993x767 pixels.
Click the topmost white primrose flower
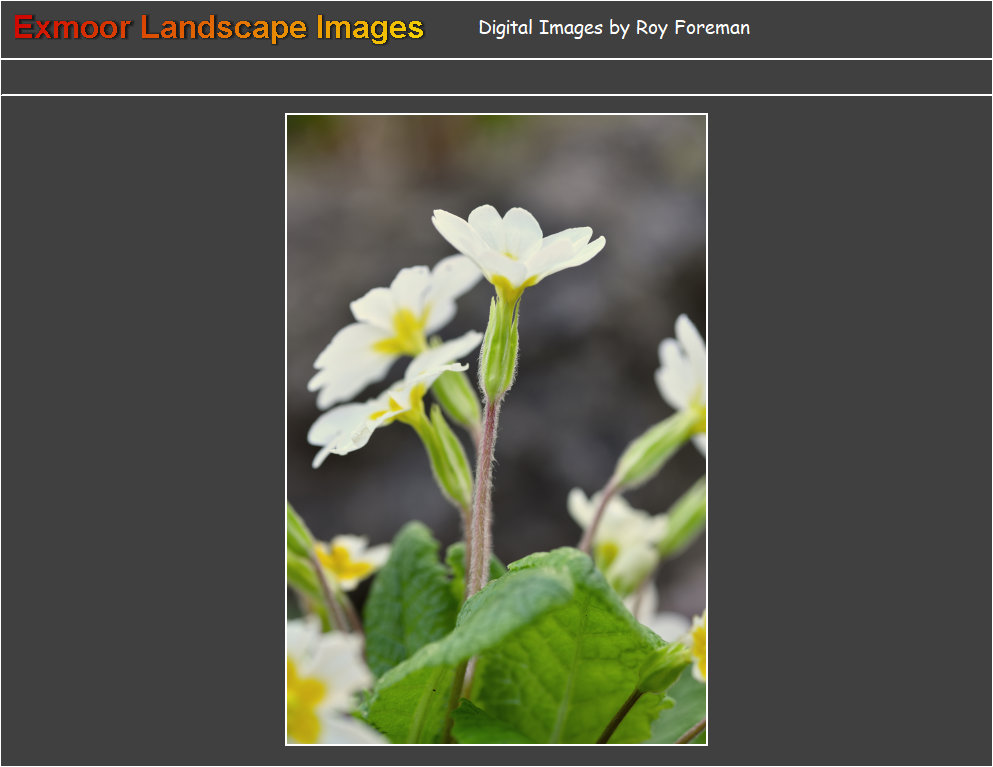(517, 243)
